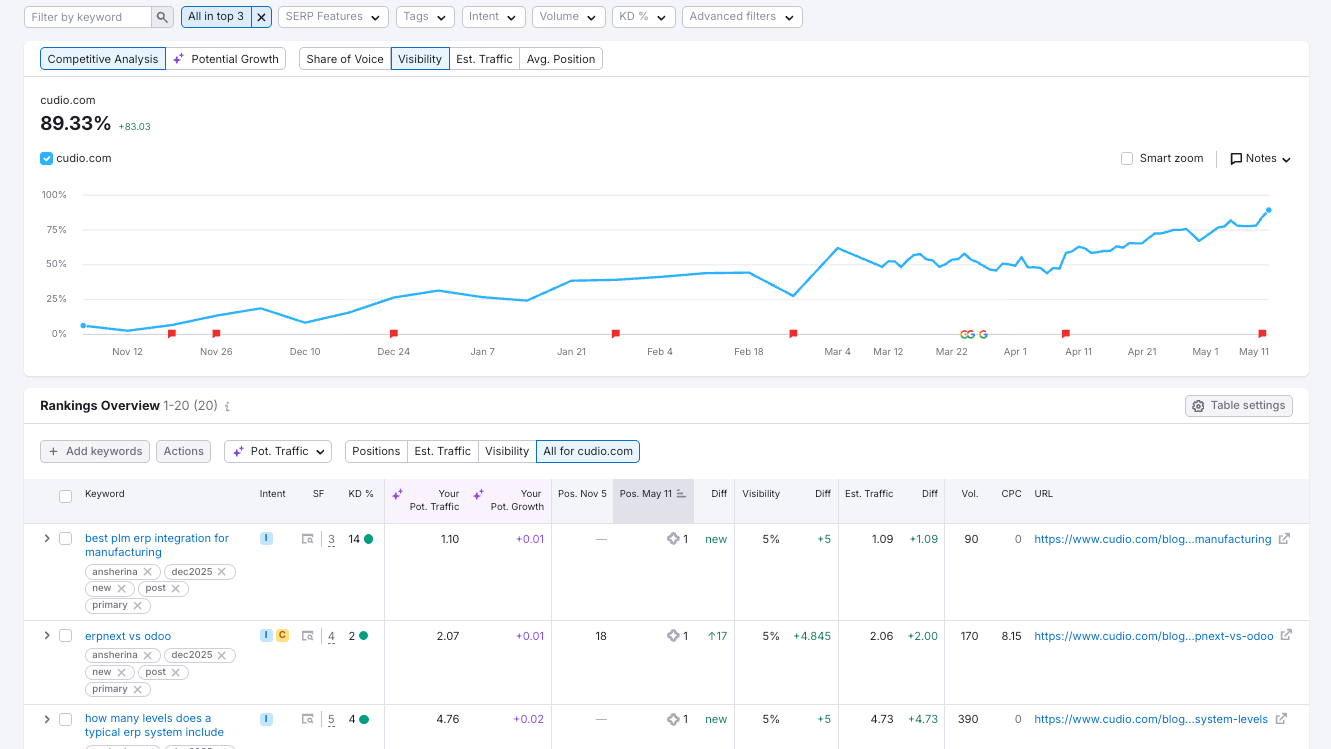Screen dimensions: 1331x749
Task: Open SERP features icon in 'how many levels' row
Action: pos(308,719)
